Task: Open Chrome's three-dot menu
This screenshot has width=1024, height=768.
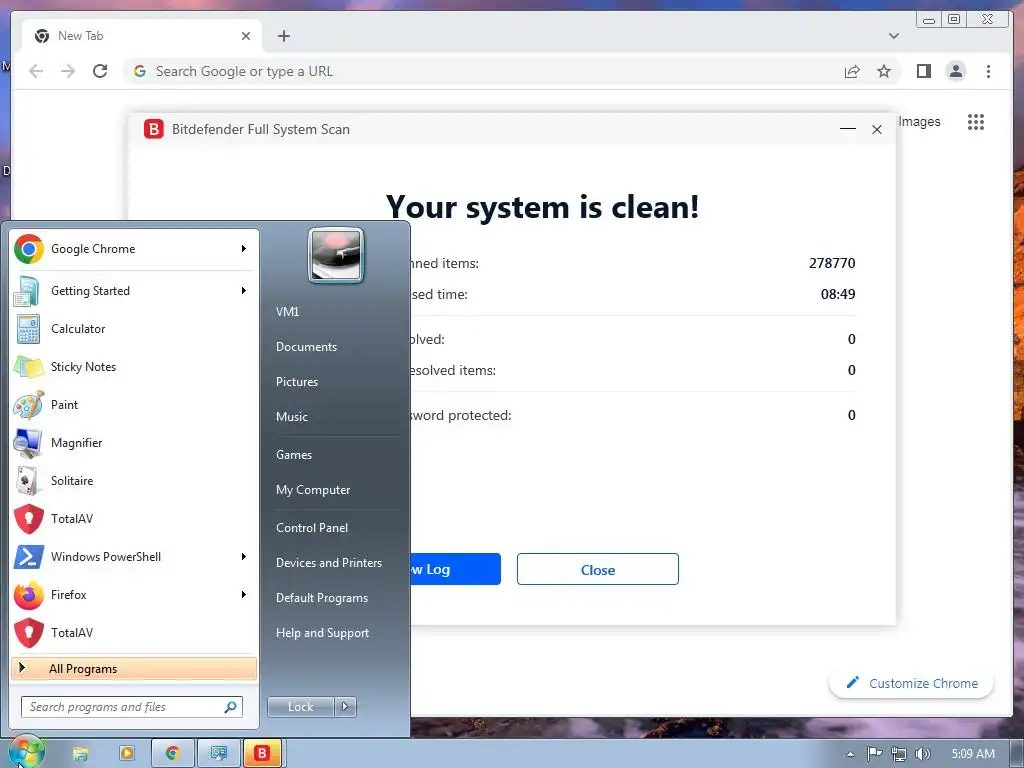Action: pos(988,71)
